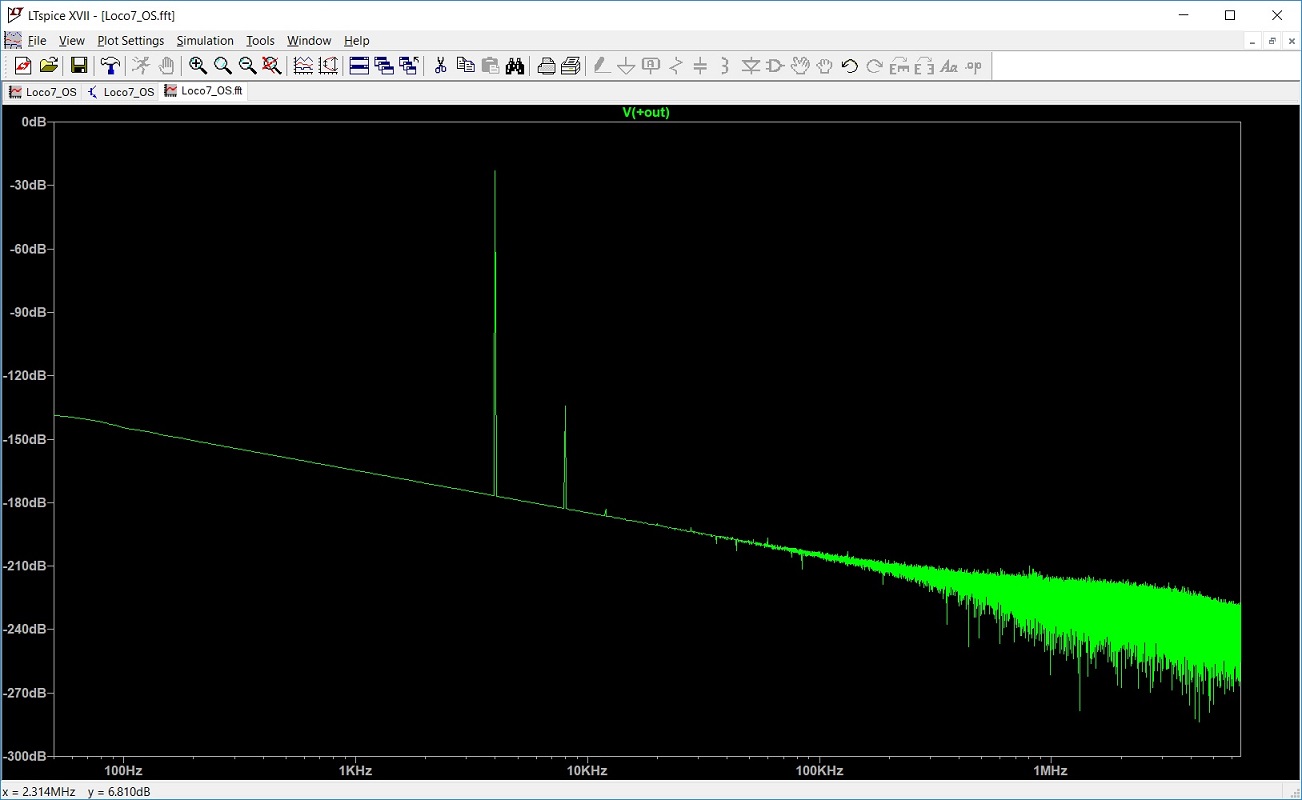Select the Inductor tool
Image resolution: width=1302 pixels, height=800 pixels.
pyautogui.click(x=725, y=66)
